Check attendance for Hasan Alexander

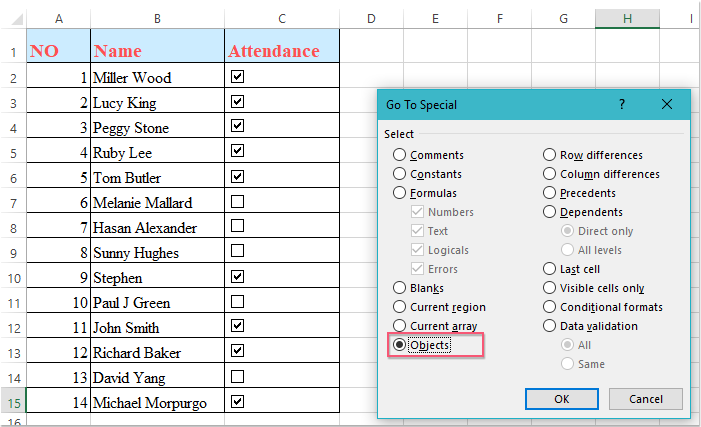pyautogui.click(x=237, y=225)
